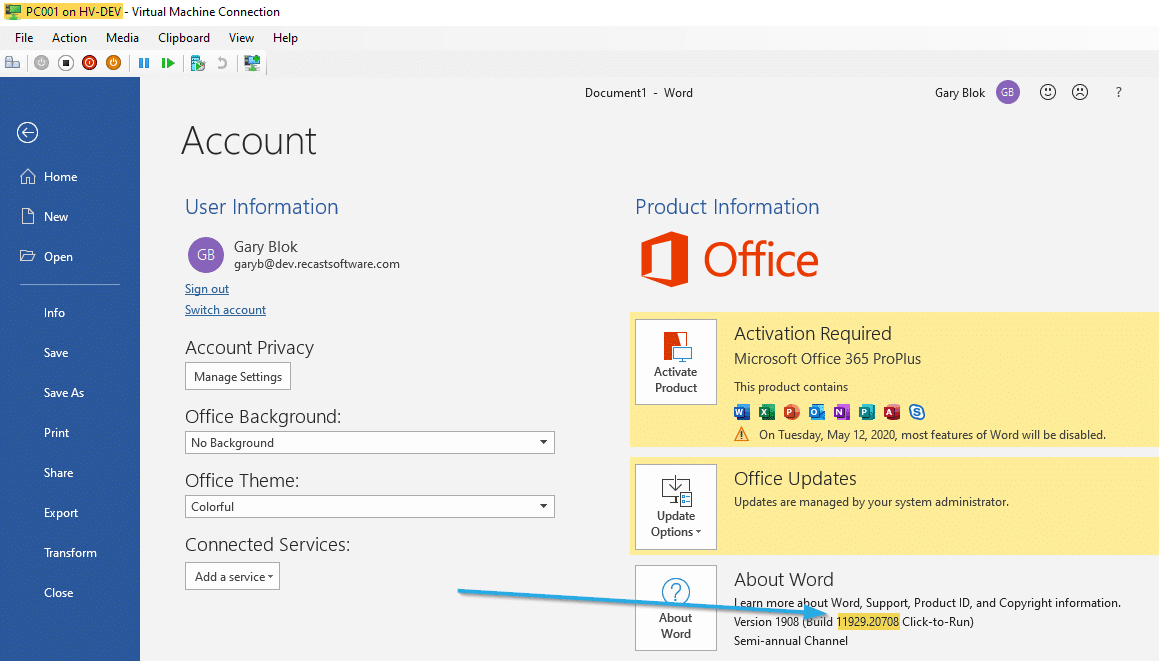Click the frown feedback face icon

coord(1080,92)
